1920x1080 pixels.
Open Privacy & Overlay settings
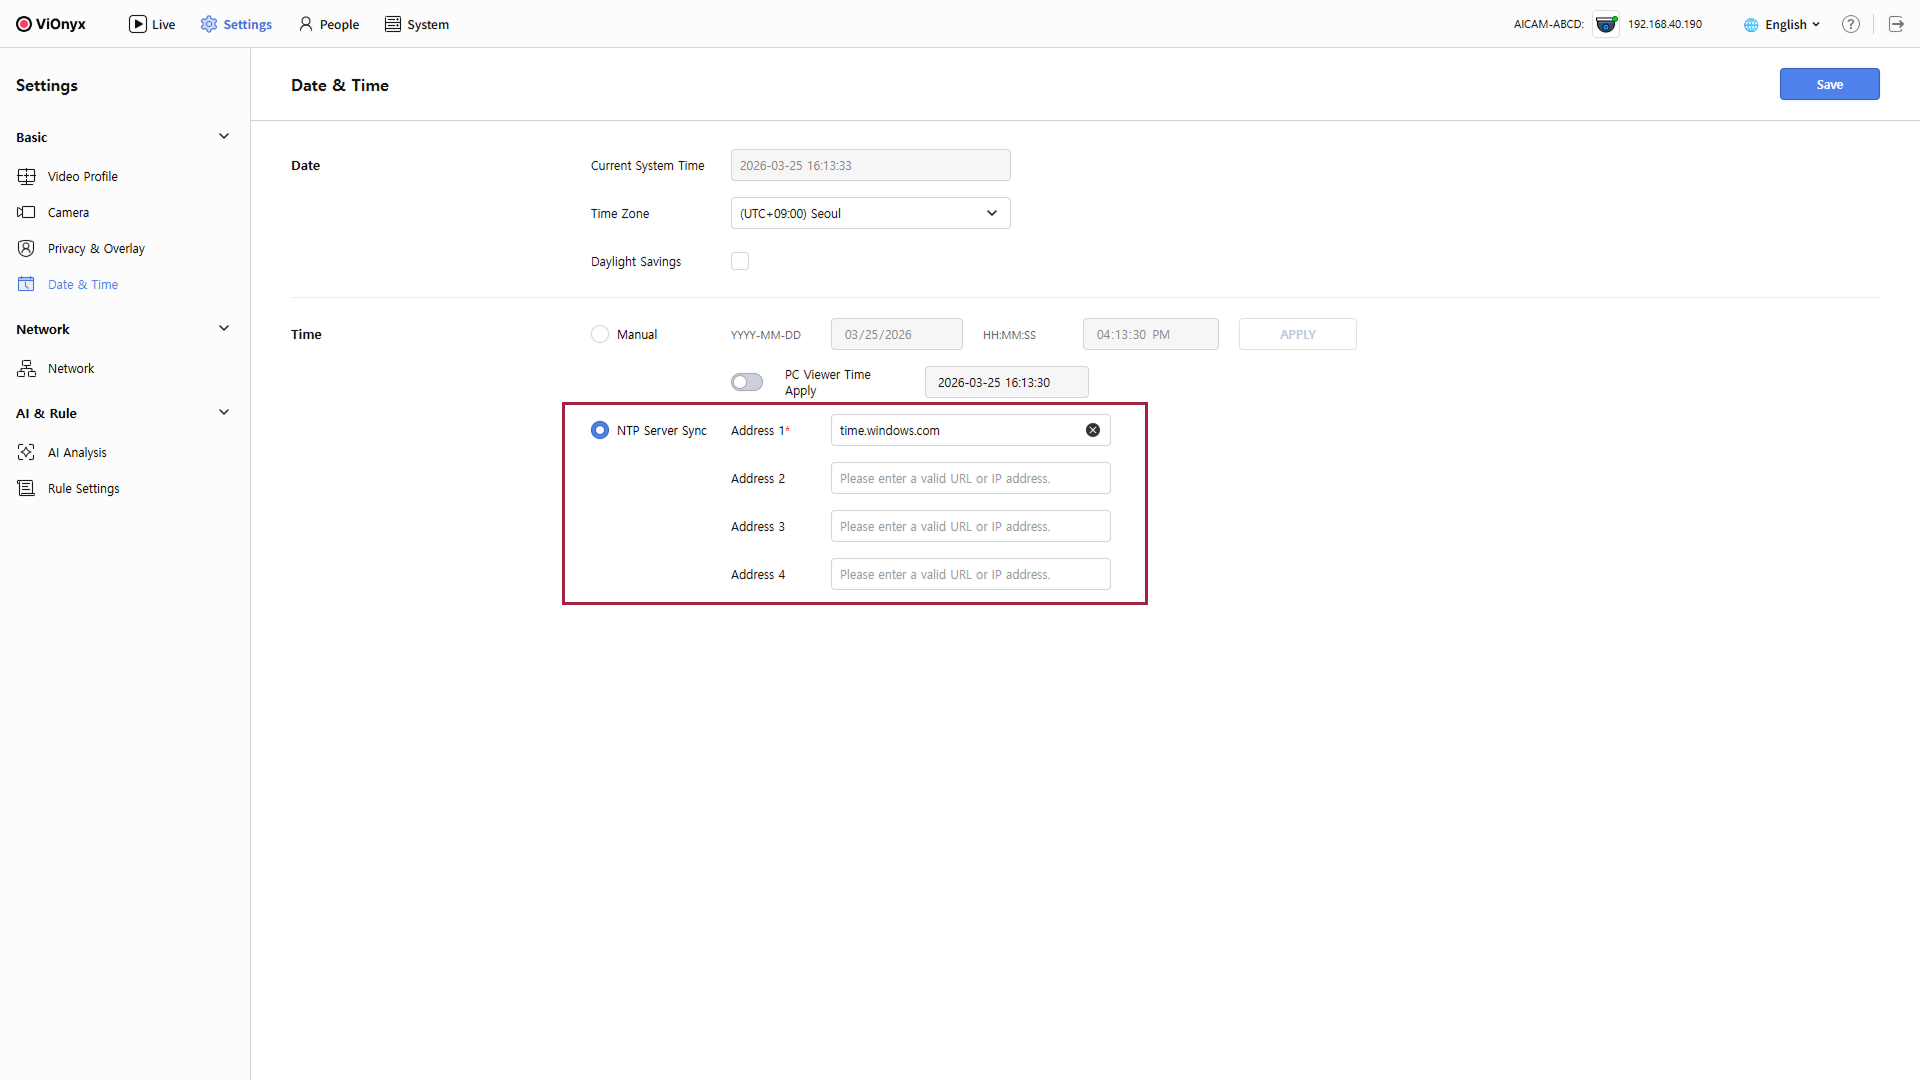point(96,248)
